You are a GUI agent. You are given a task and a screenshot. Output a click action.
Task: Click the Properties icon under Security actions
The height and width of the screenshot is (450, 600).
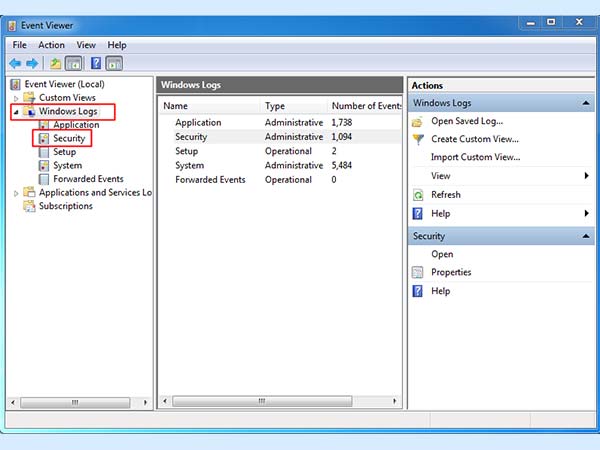(x=419, y=272)
